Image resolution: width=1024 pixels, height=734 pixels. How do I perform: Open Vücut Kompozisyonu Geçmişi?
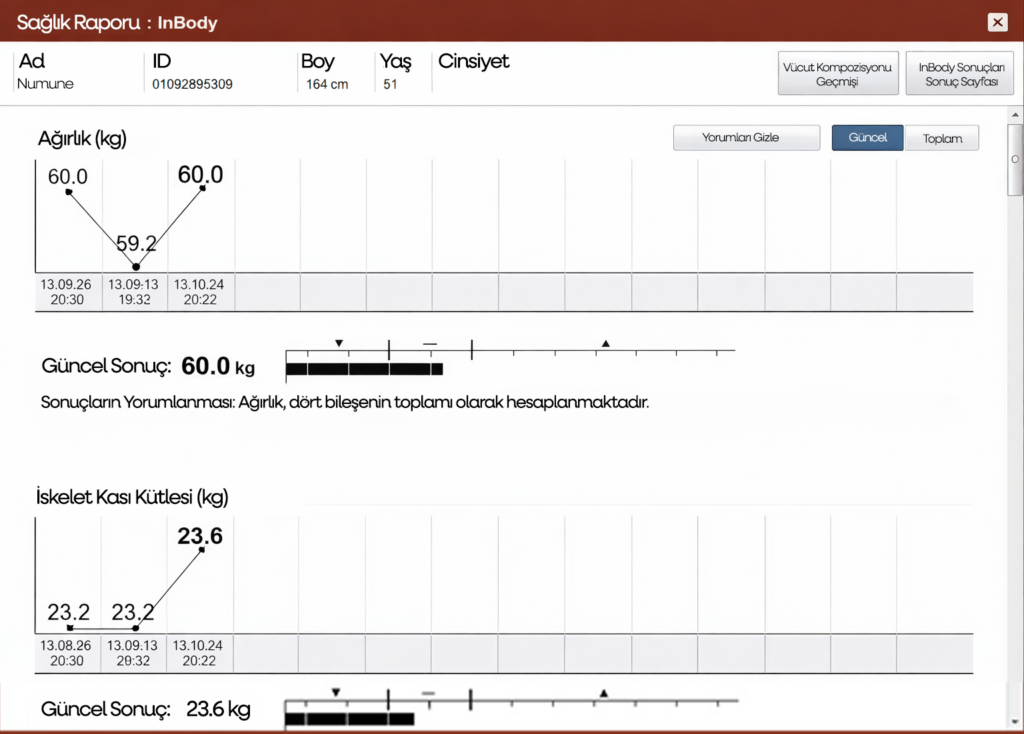[838, 74]
